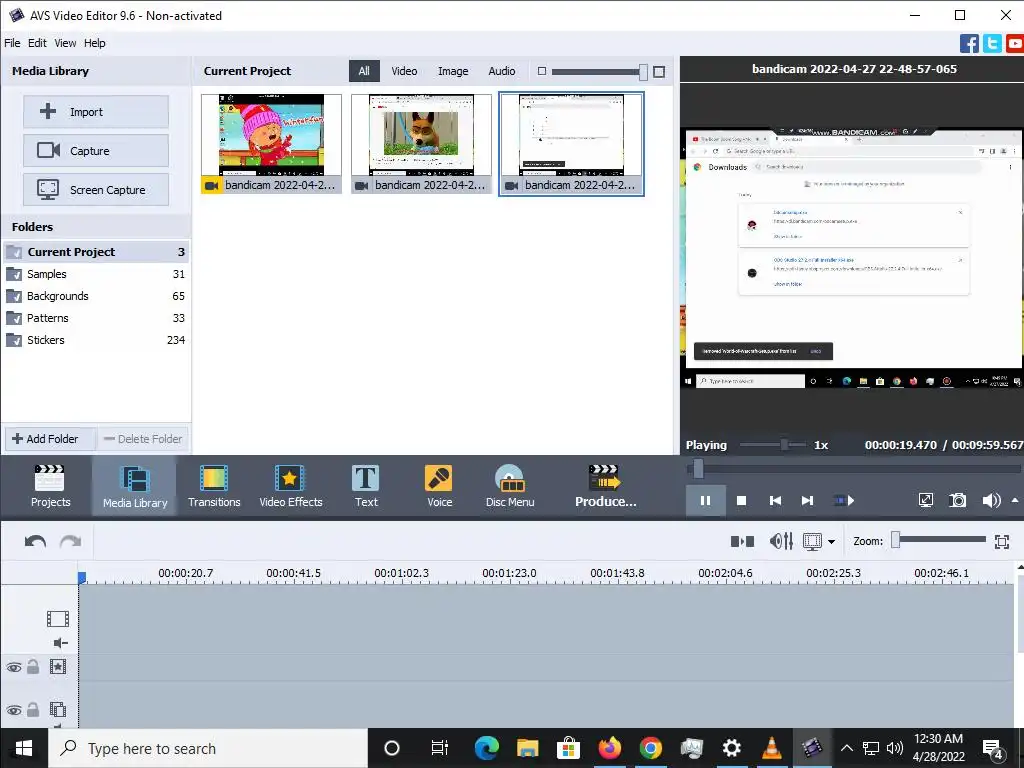The width and height of the screenshot is (1024, 768).
Task: Open the Voice recording tool
Action: pyautogui.click(x=439, y=486)
